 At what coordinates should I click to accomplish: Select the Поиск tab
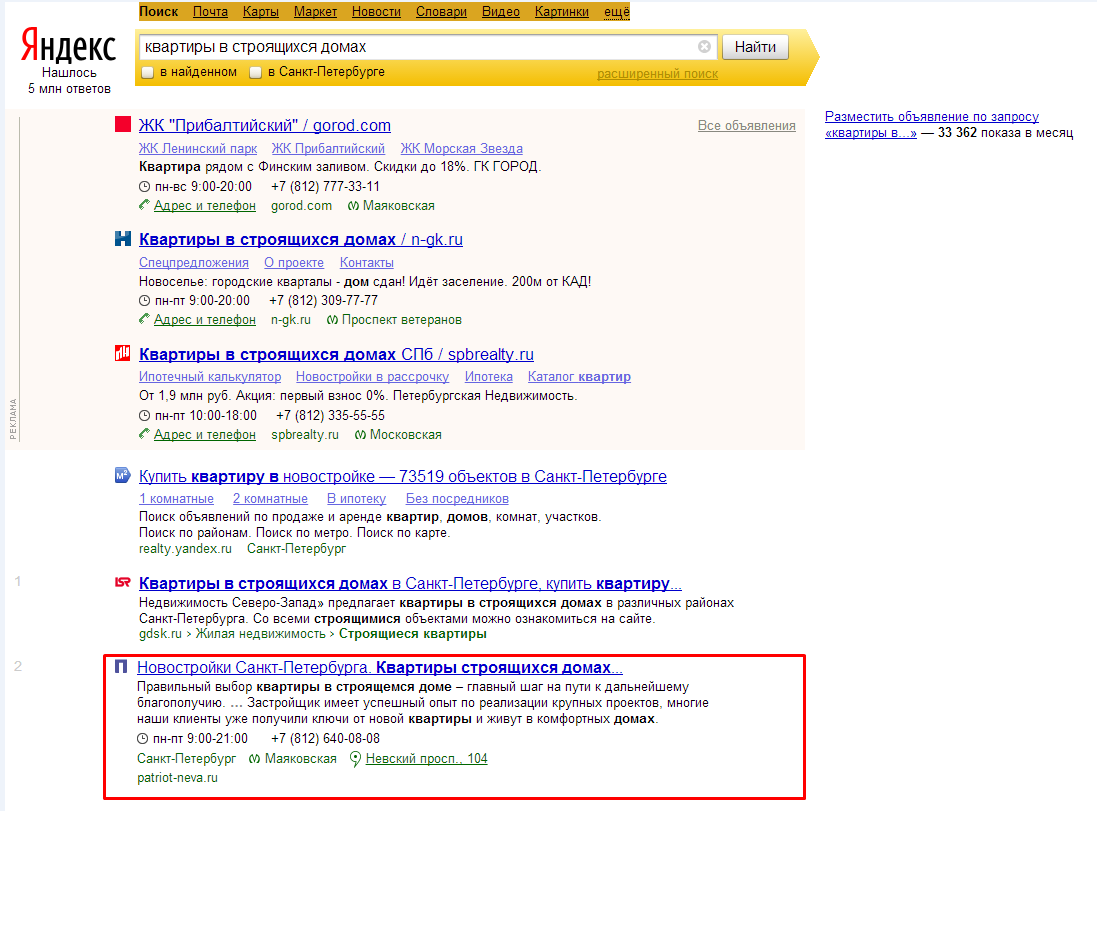tap(158, 12)
